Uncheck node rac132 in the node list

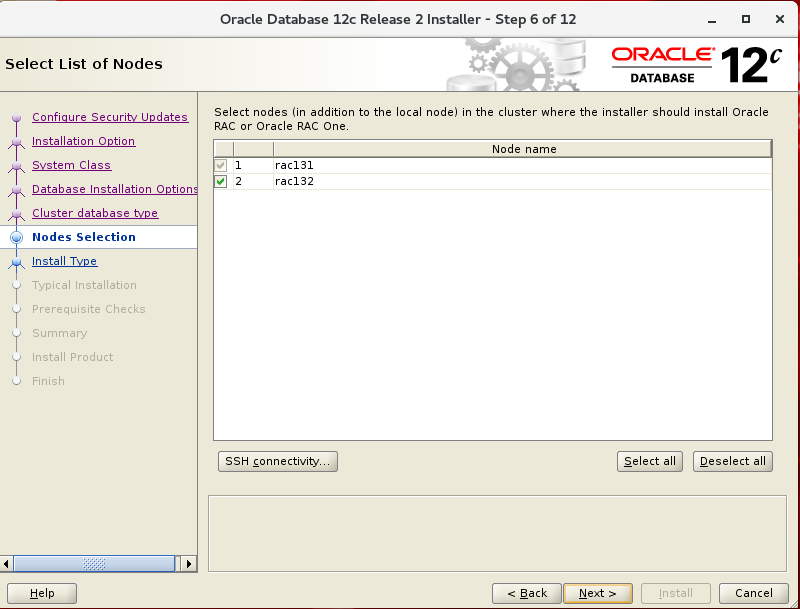222,181
